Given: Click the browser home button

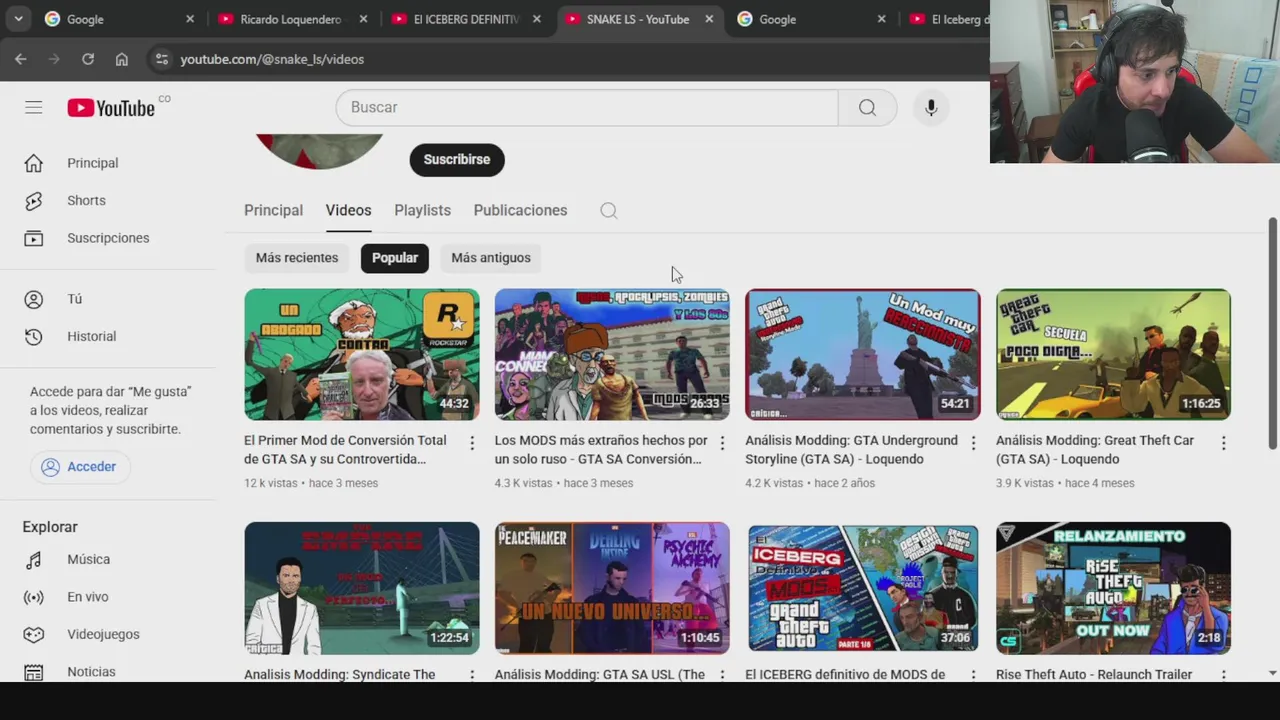Looking at the screenshot, I should coord(122,59).
